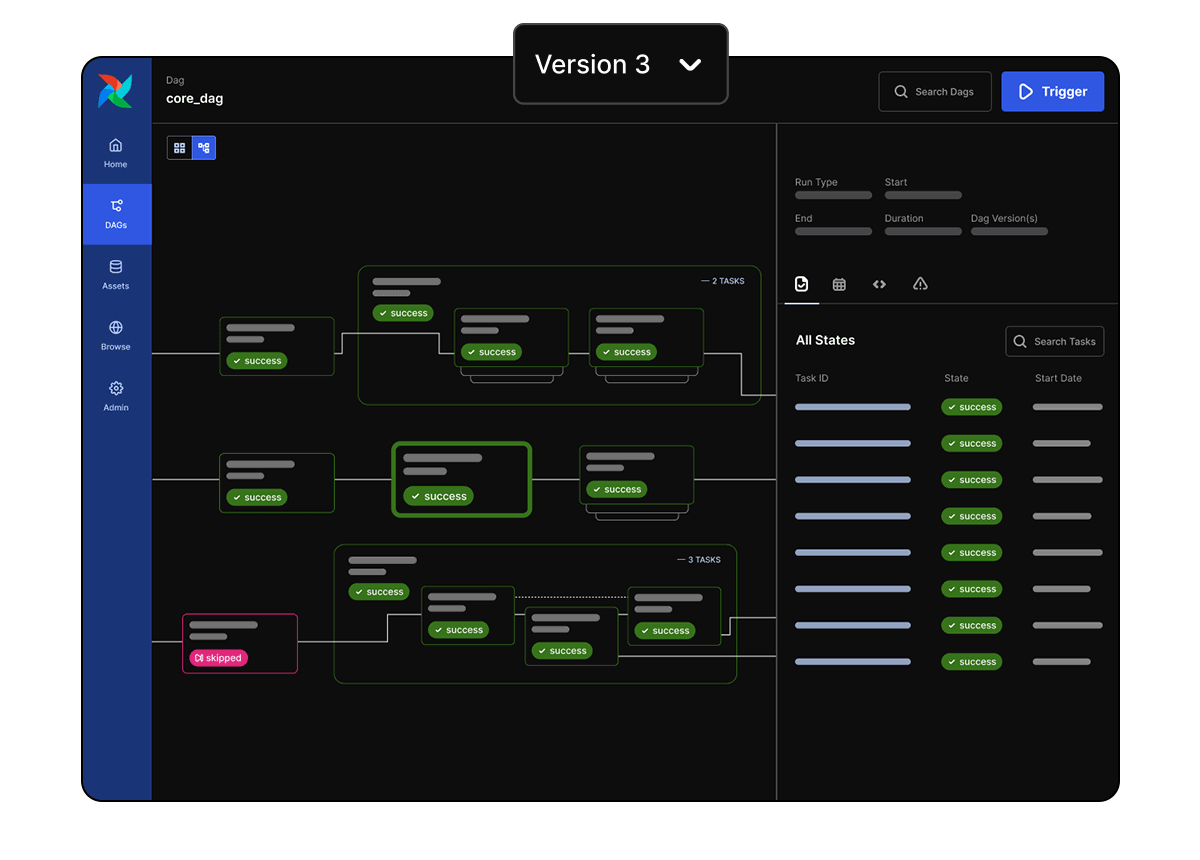Screen dimensions: 1200x860
Task: Click the Search Dags field
Action: pyautogui.click(x=934, y=91)
